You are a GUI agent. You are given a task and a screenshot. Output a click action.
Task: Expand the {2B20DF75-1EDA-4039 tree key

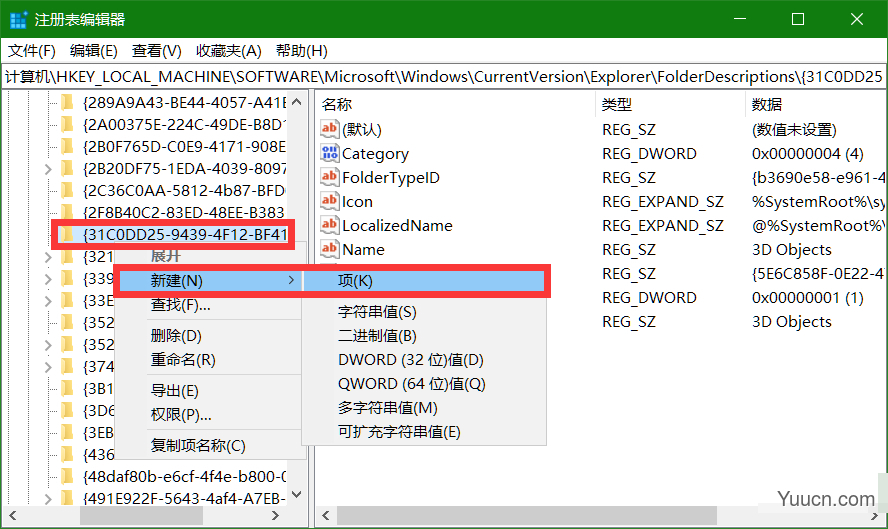[48, 168]
